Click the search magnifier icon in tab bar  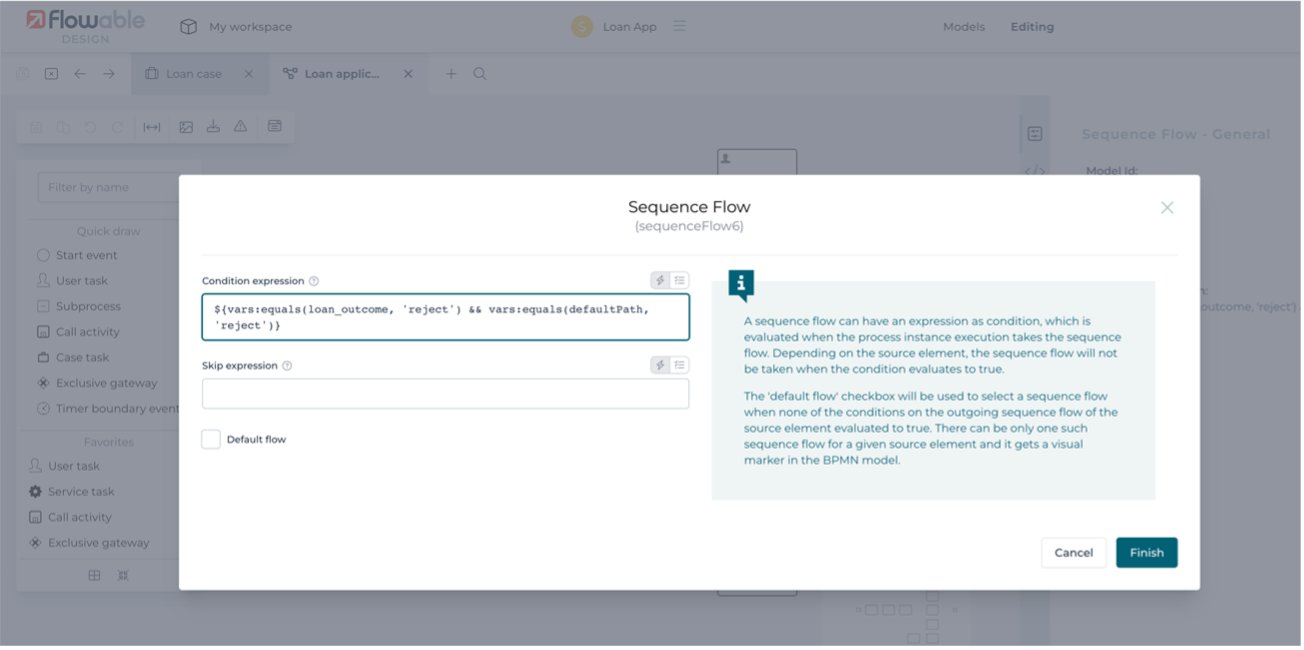480,74
